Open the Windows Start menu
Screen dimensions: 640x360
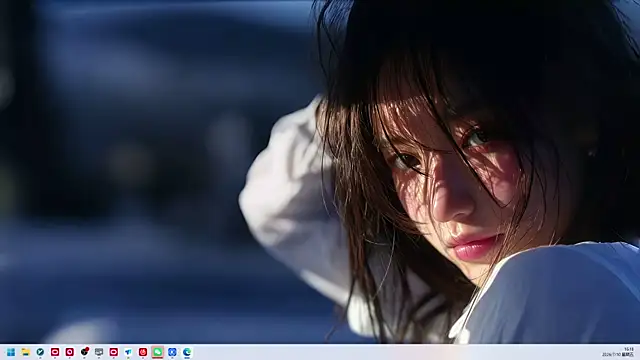(x=11, y=352)
